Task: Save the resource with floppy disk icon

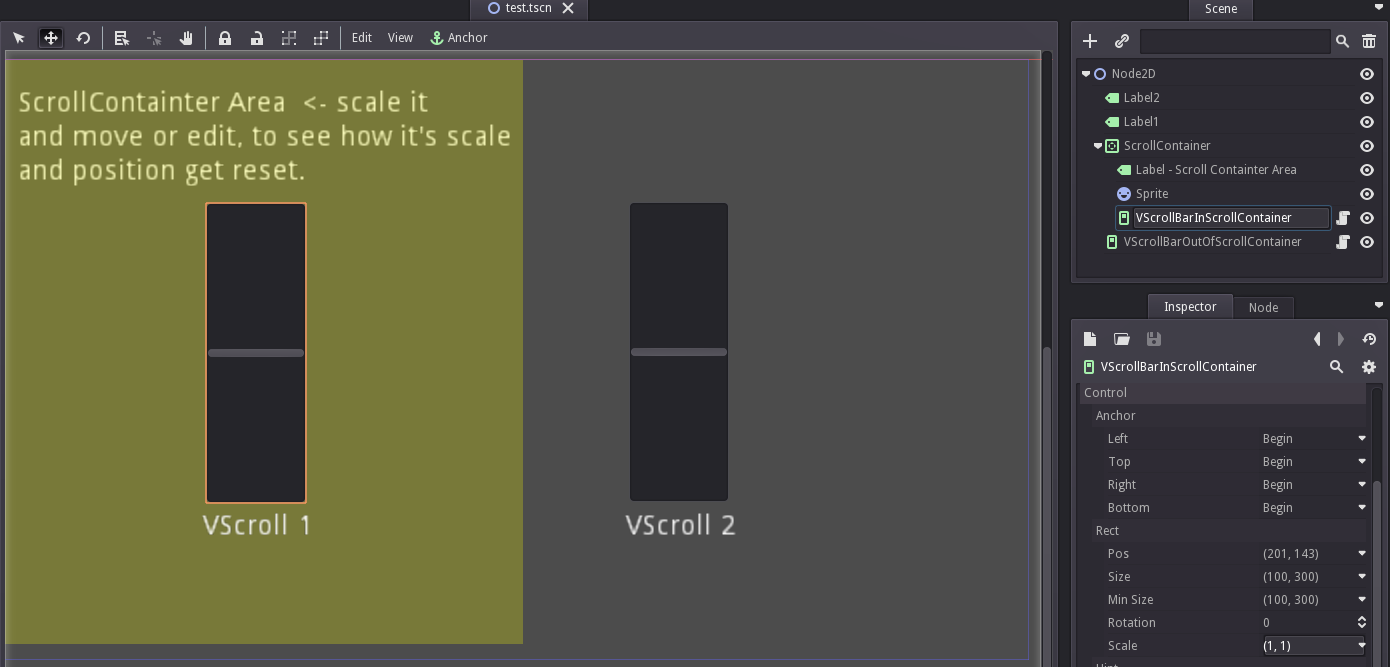Action: (1154, 339)
